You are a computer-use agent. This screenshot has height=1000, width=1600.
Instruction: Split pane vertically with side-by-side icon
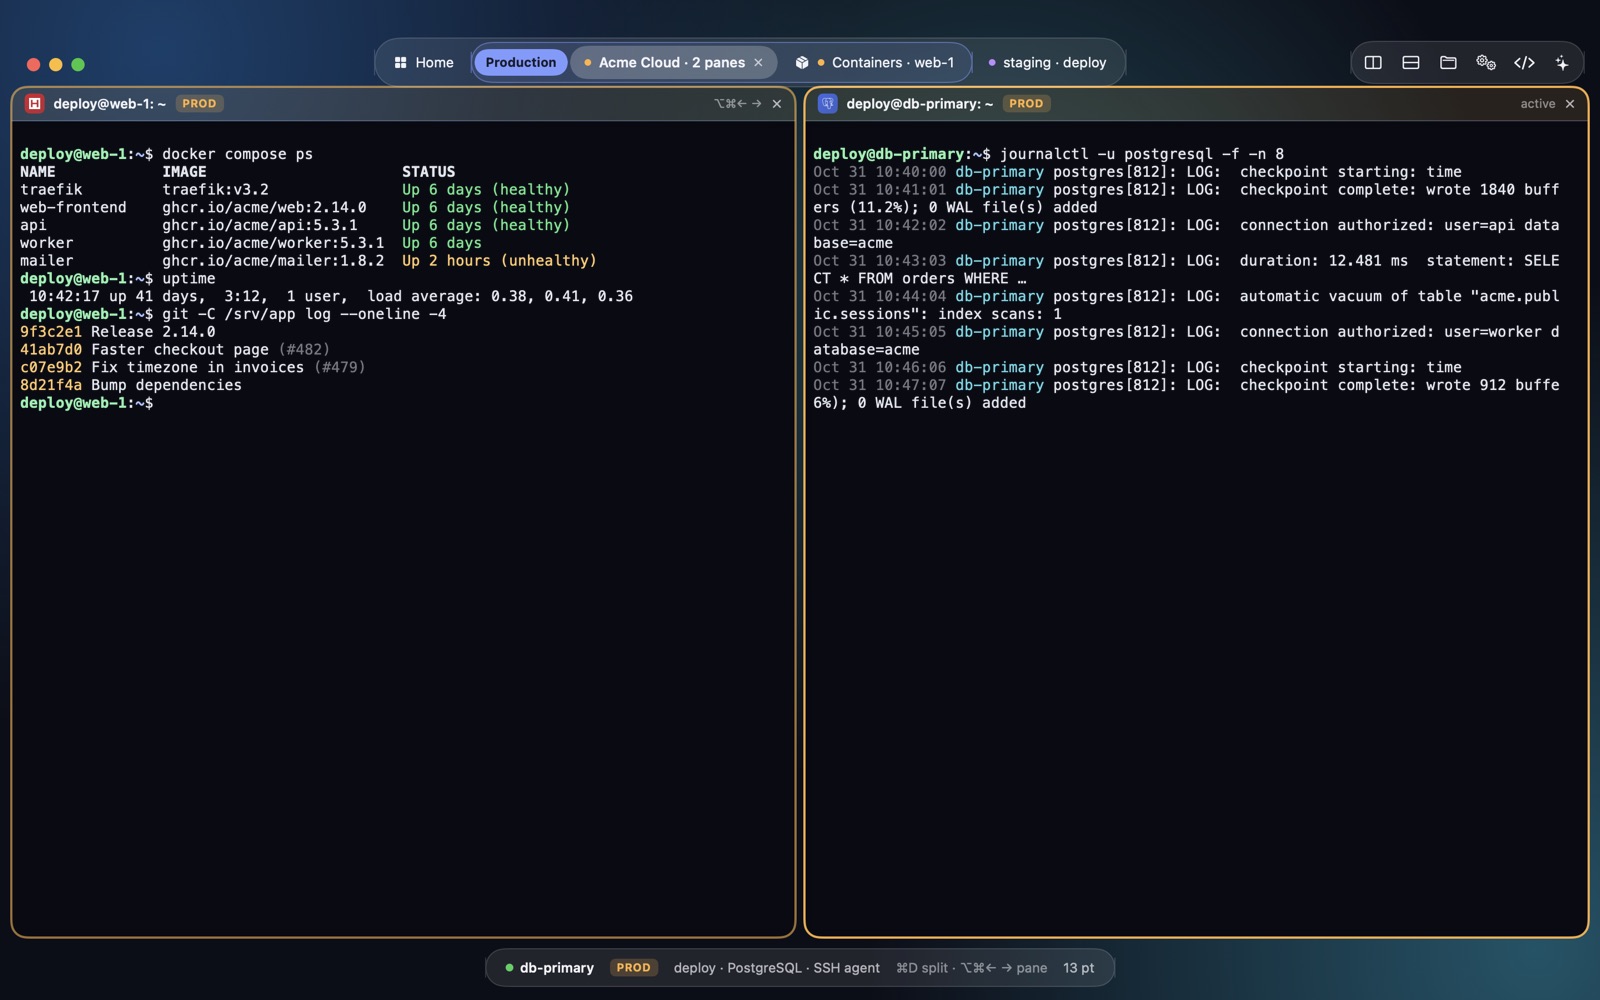coord(1373,62)
